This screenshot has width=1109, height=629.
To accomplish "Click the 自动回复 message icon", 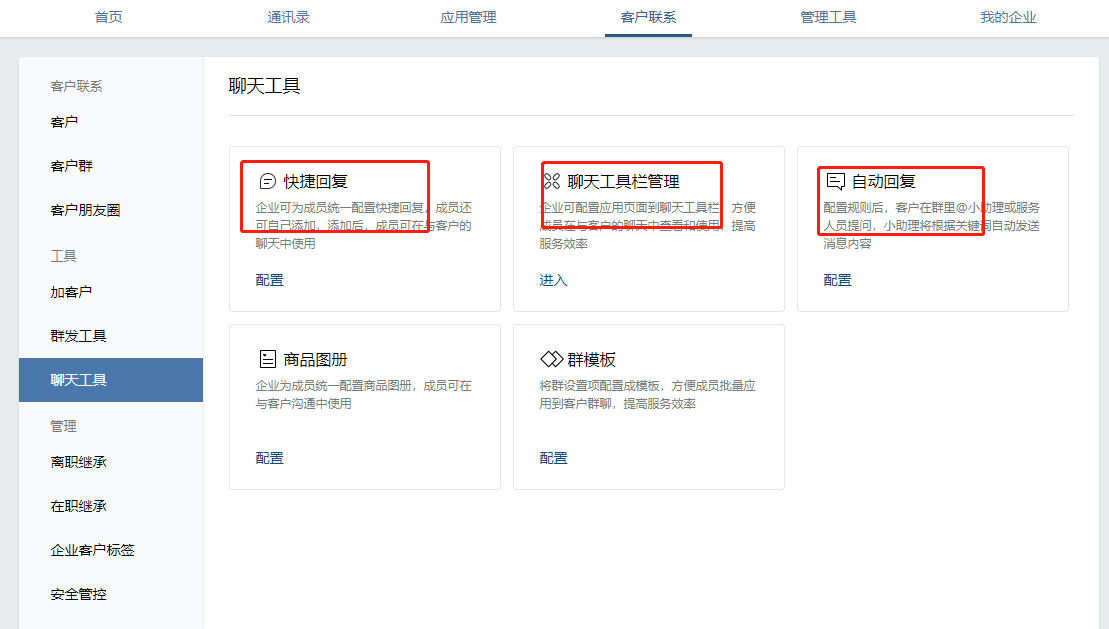I will [835, 181].
